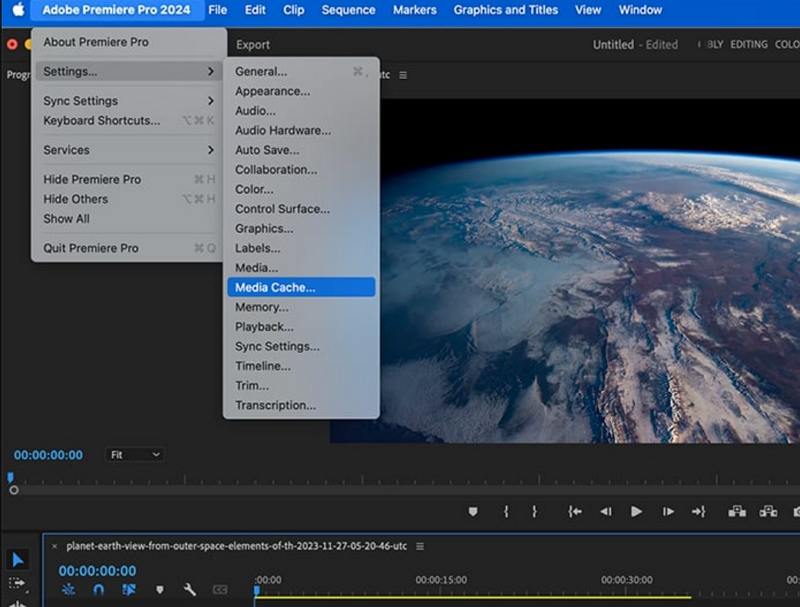Open Graphics settings
Screen dimensions: 800x607
(301, 229)
